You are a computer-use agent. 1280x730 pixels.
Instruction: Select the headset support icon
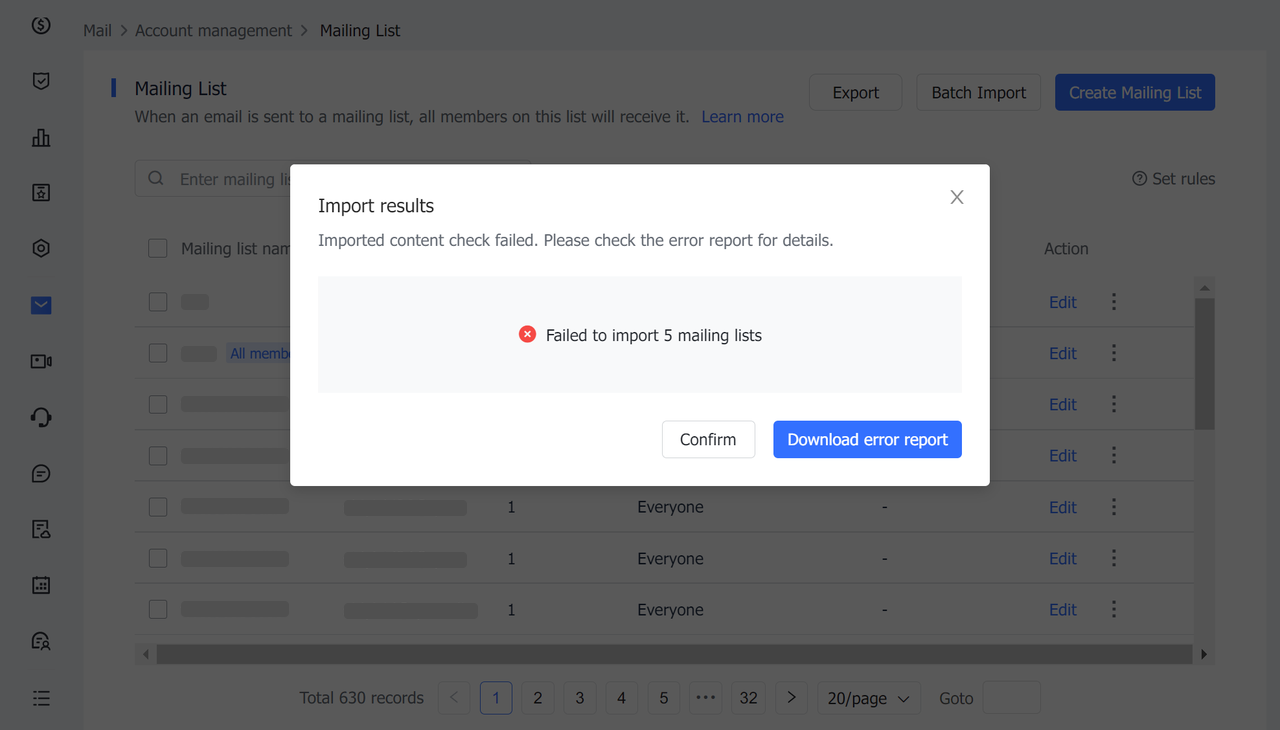[x=40, y=417]
